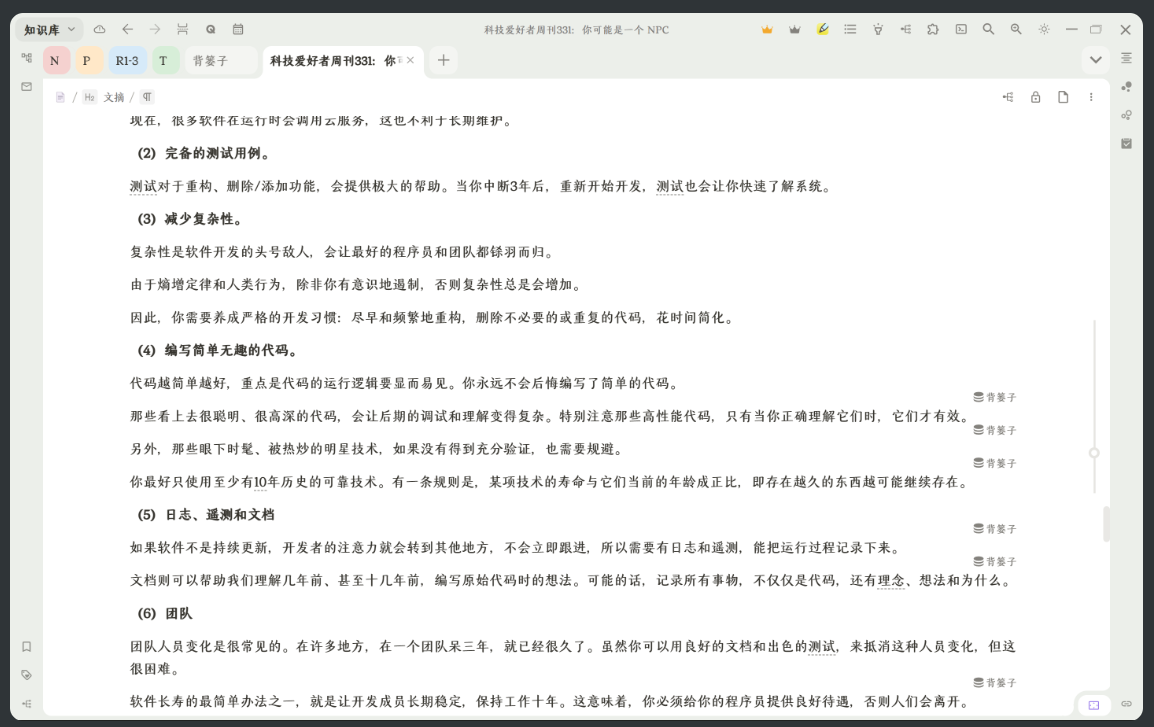The image size is (1154, 727).
Task: Go back with the left arrow
Action: point(127,29)
